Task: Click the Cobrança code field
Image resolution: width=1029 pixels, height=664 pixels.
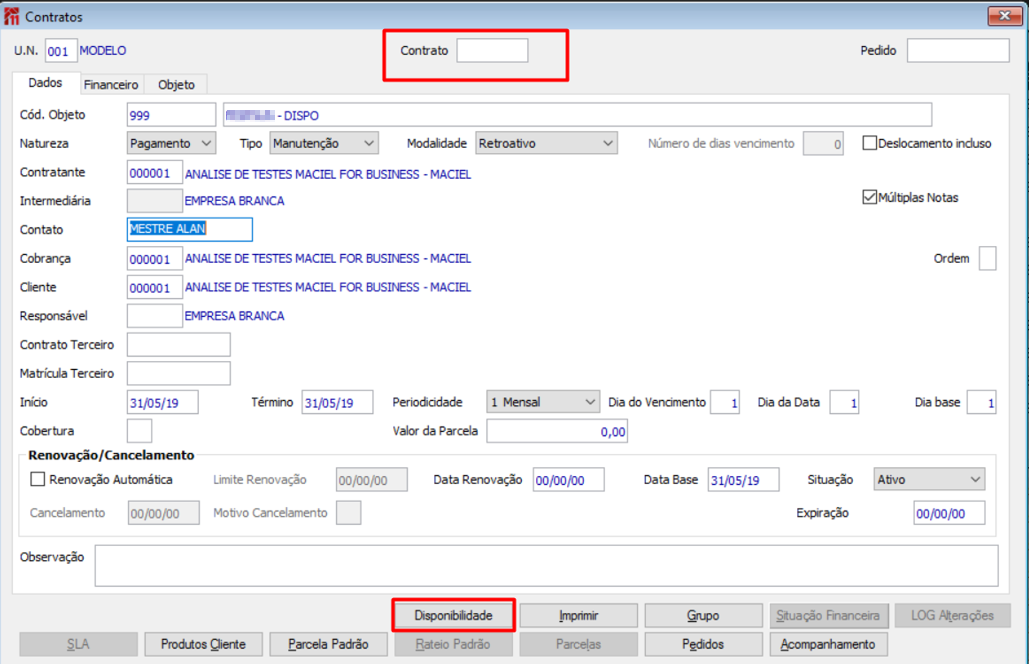Action: [154, 259]
